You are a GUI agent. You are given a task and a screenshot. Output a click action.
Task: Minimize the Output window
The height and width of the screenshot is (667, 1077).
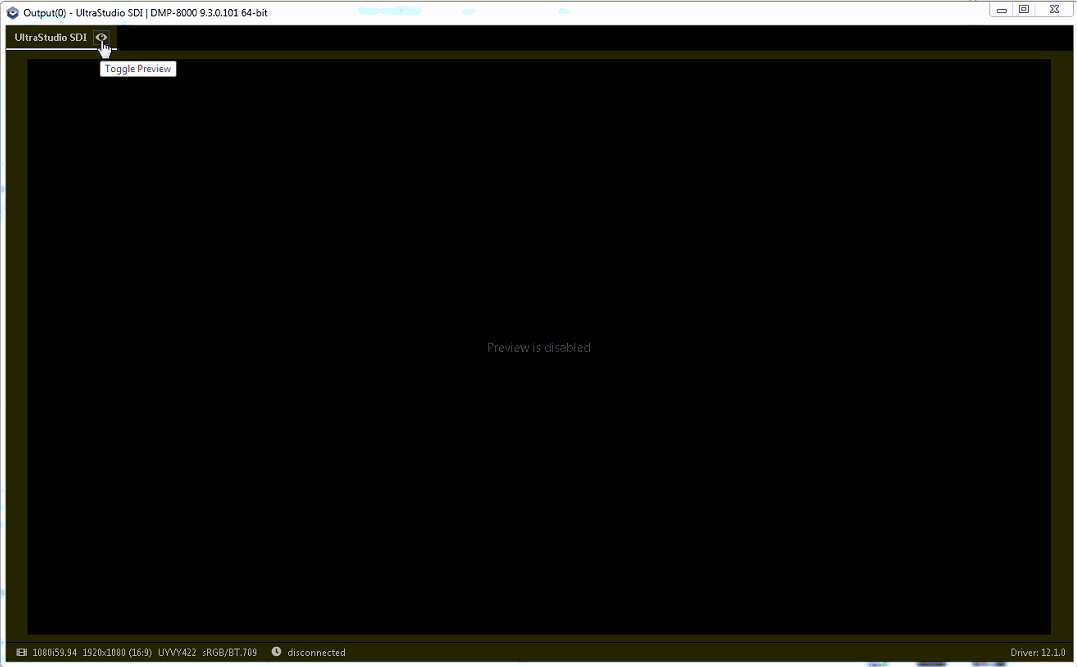tap(1002, 10)
